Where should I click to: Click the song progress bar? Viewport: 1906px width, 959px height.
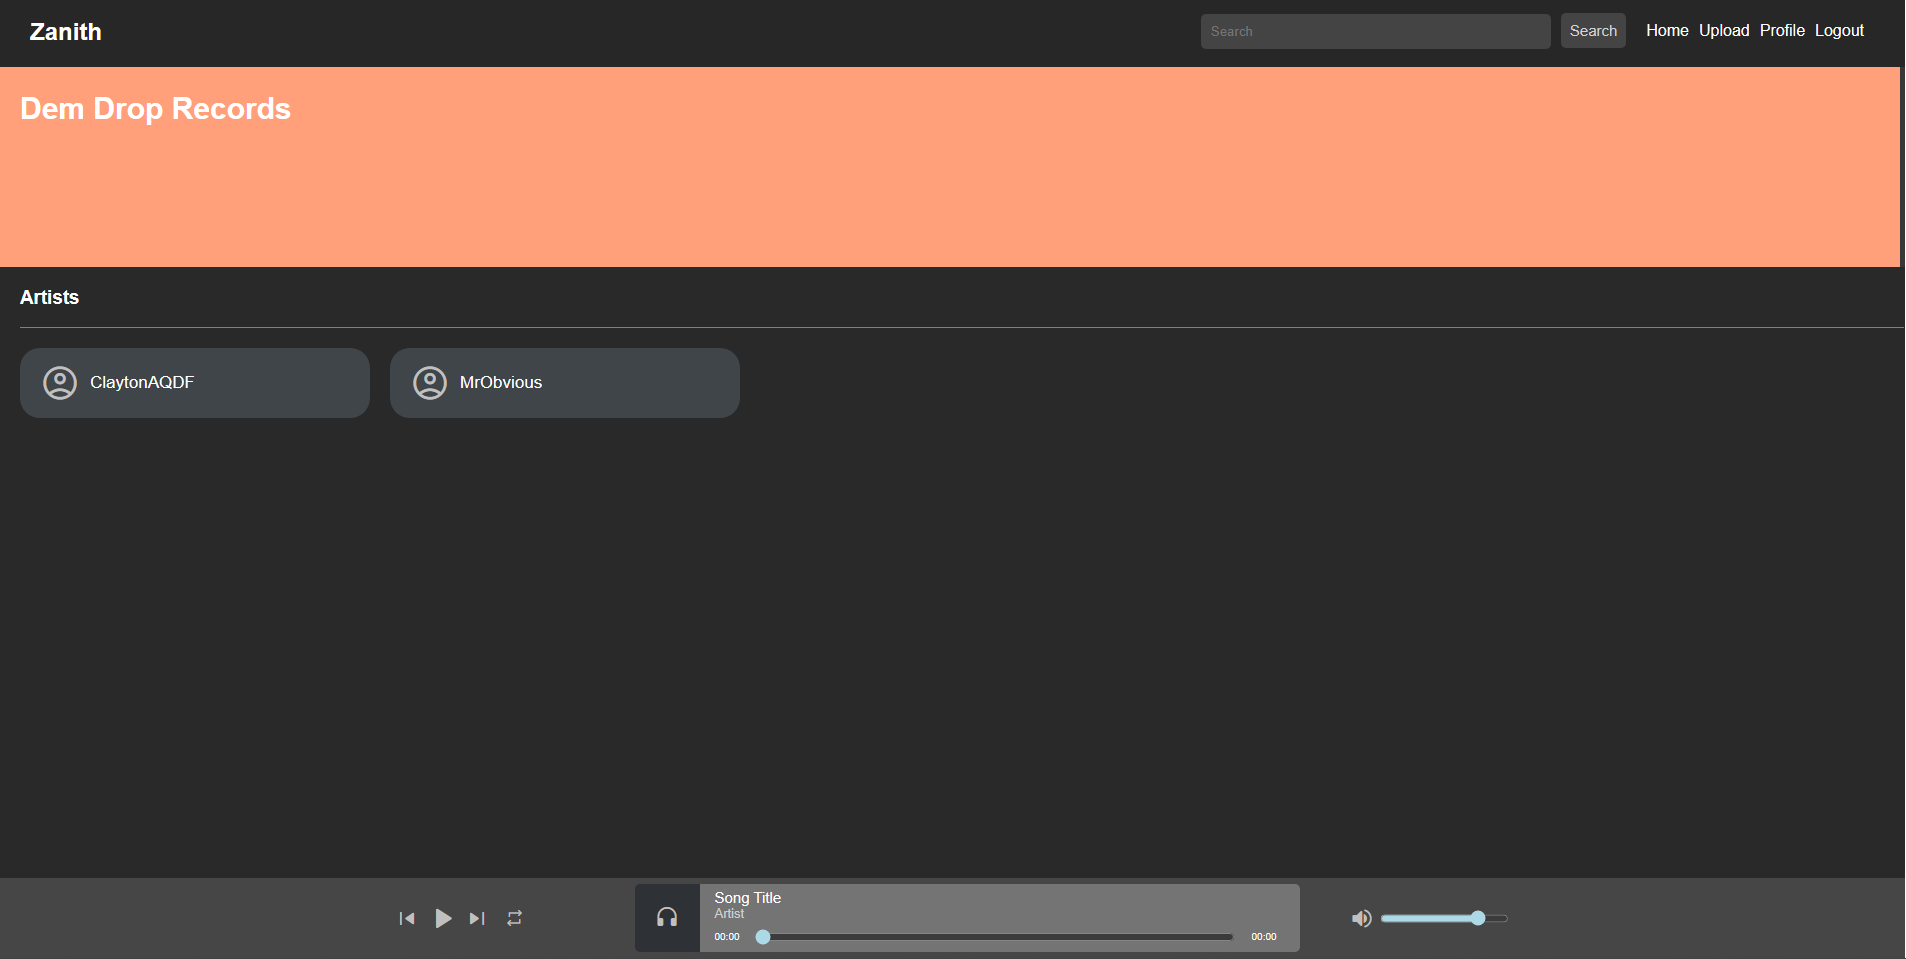click(995, 937)
